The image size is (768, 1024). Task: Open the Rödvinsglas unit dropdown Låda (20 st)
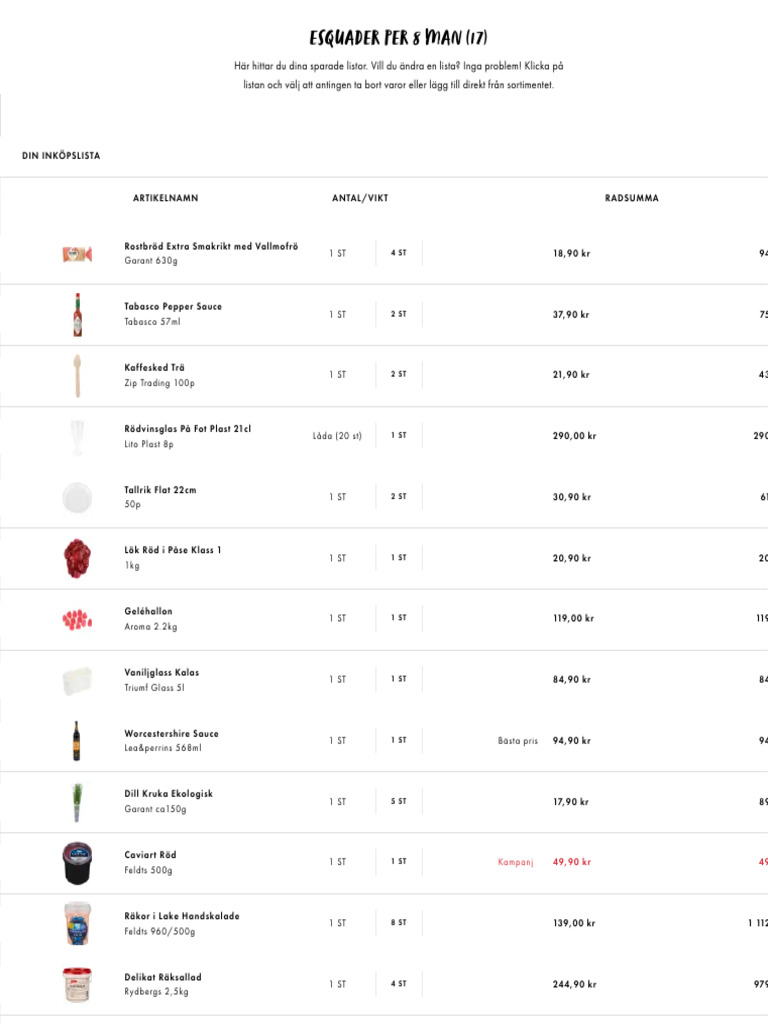[x=337, y=436]
